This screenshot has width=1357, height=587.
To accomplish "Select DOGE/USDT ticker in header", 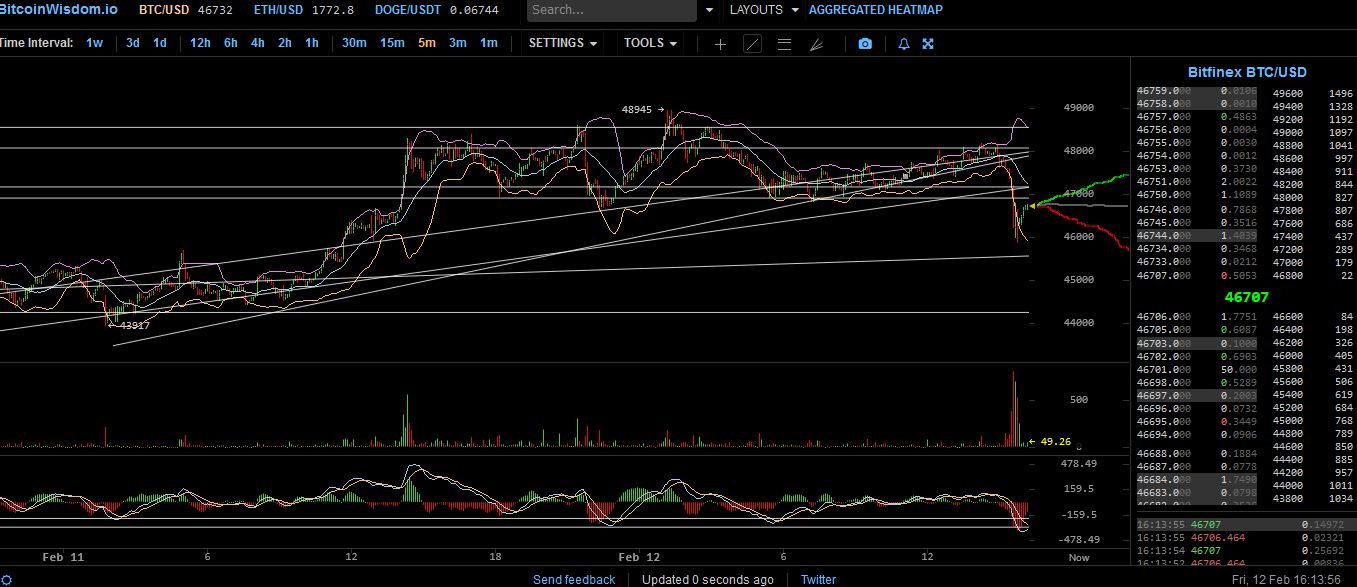I will pos(437,10).
